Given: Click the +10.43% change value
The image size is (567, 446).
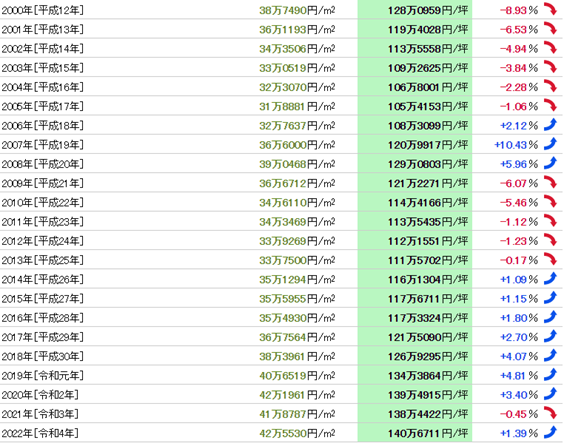Looking at the screenshot, I should pyautogui.click(x=516, y=145).
